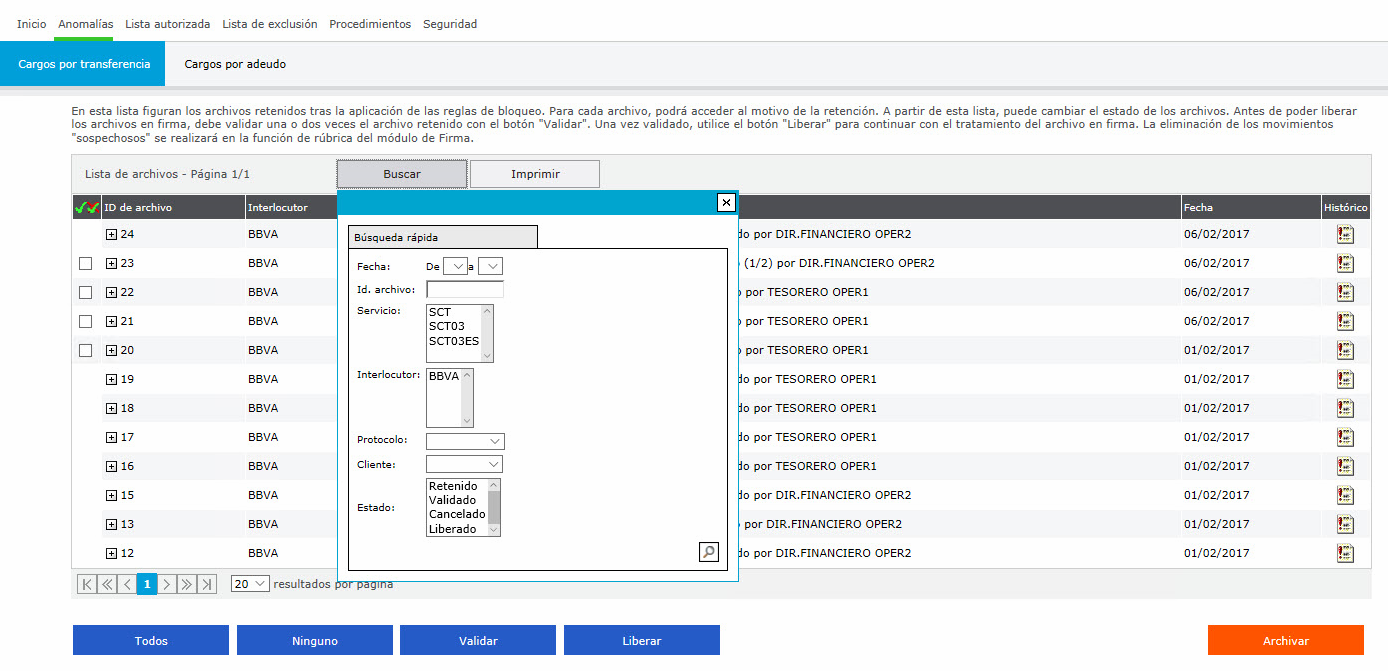The image size is (1388, 671).
Task: Expand row for file 19
Action: tap(112, 379)
